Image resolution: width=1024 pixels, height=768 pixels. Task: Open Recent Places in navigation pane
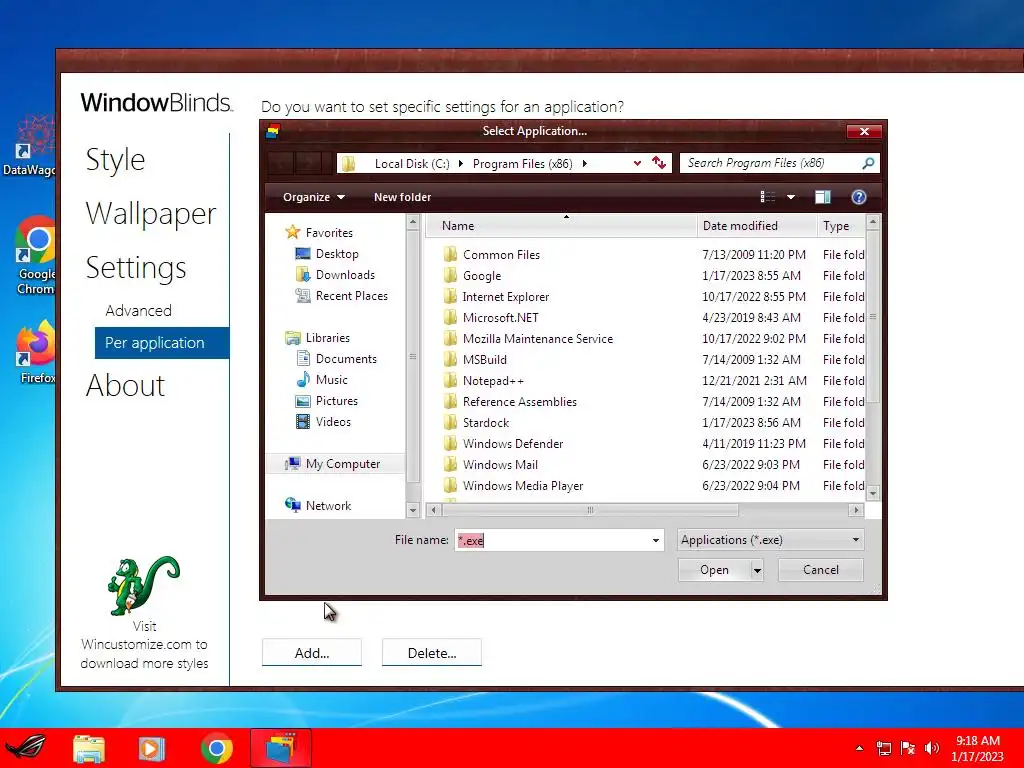351,296
